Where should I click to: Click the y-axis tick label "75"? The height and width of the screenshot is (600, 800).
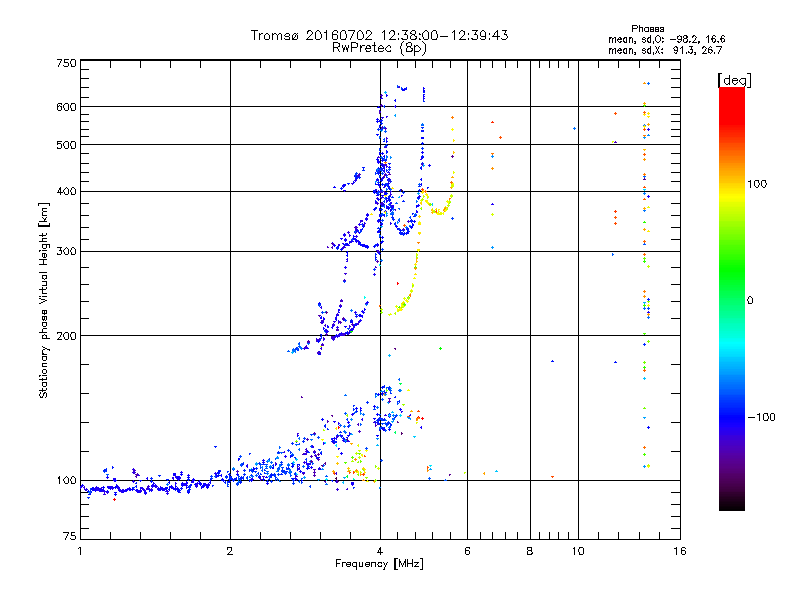(70, 536)
